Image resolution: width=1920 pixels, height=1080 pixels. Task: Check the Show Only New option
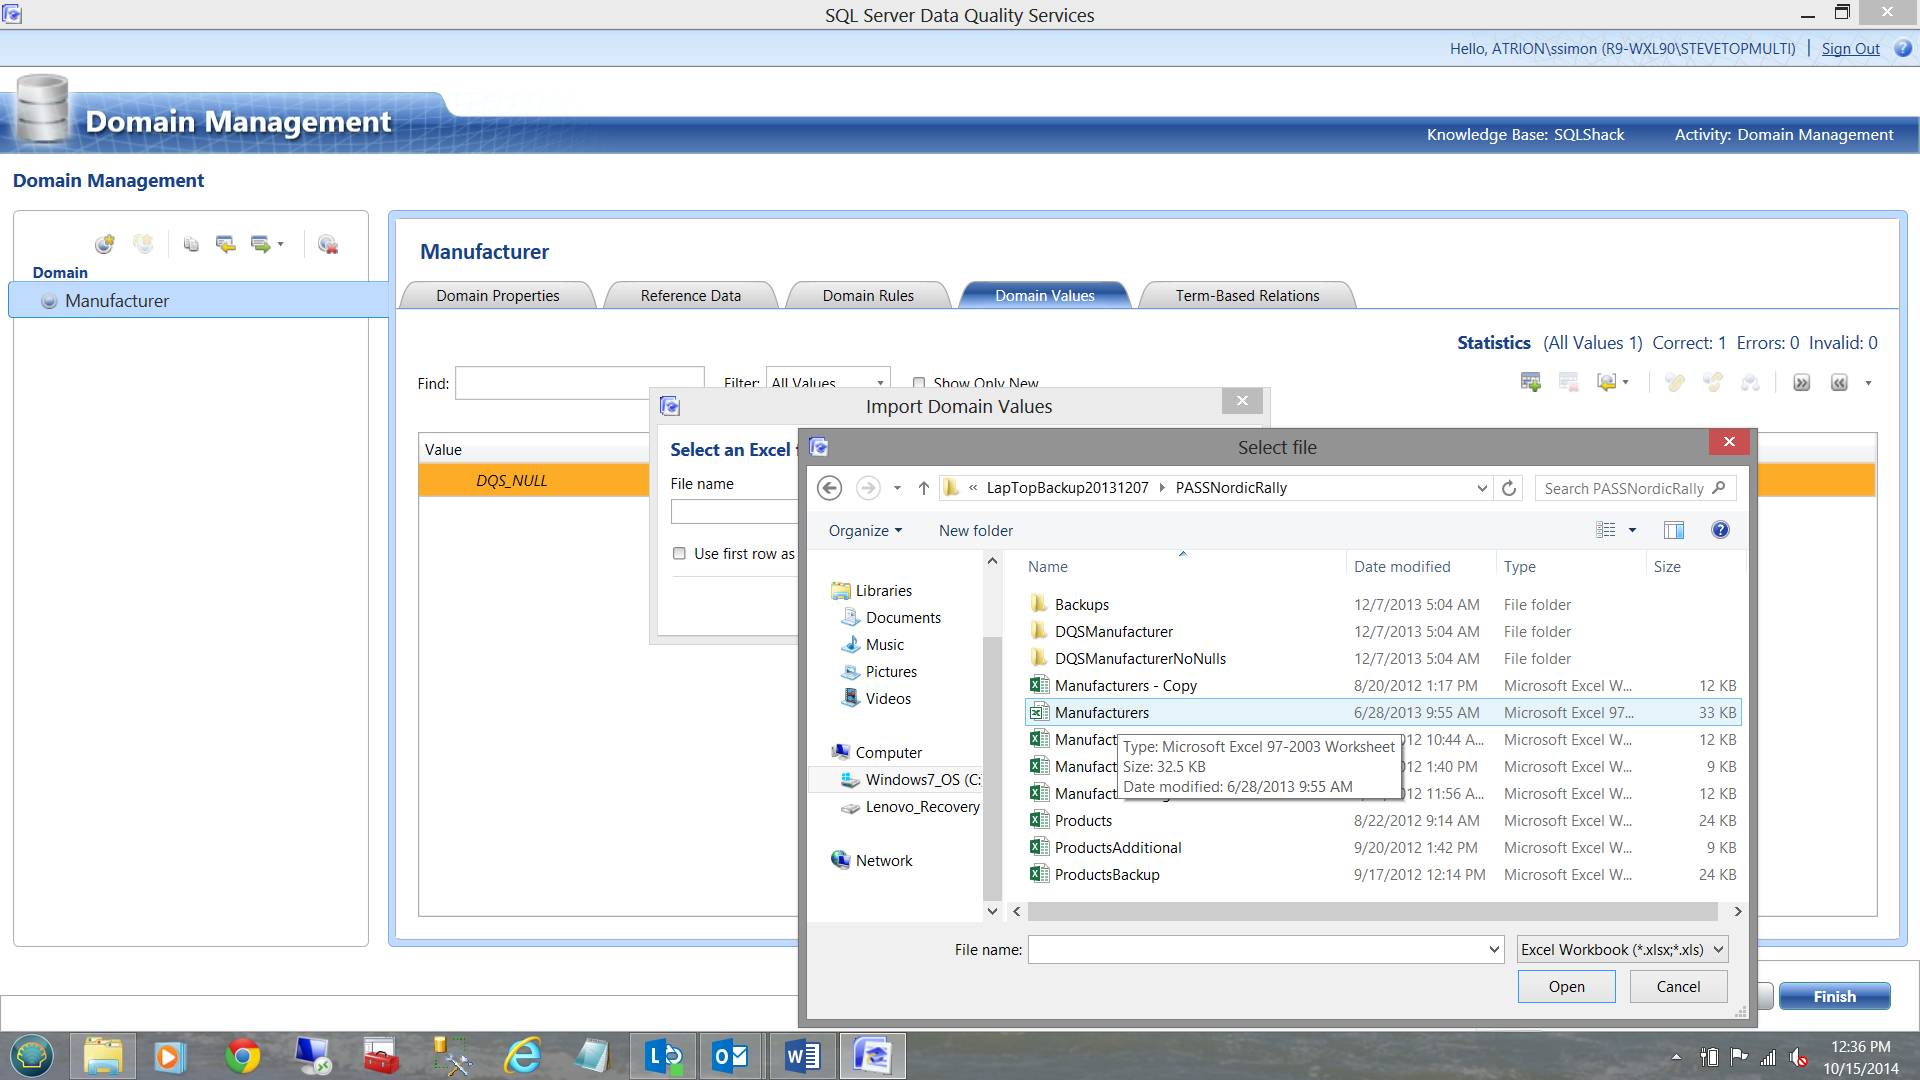coord(919,383)
